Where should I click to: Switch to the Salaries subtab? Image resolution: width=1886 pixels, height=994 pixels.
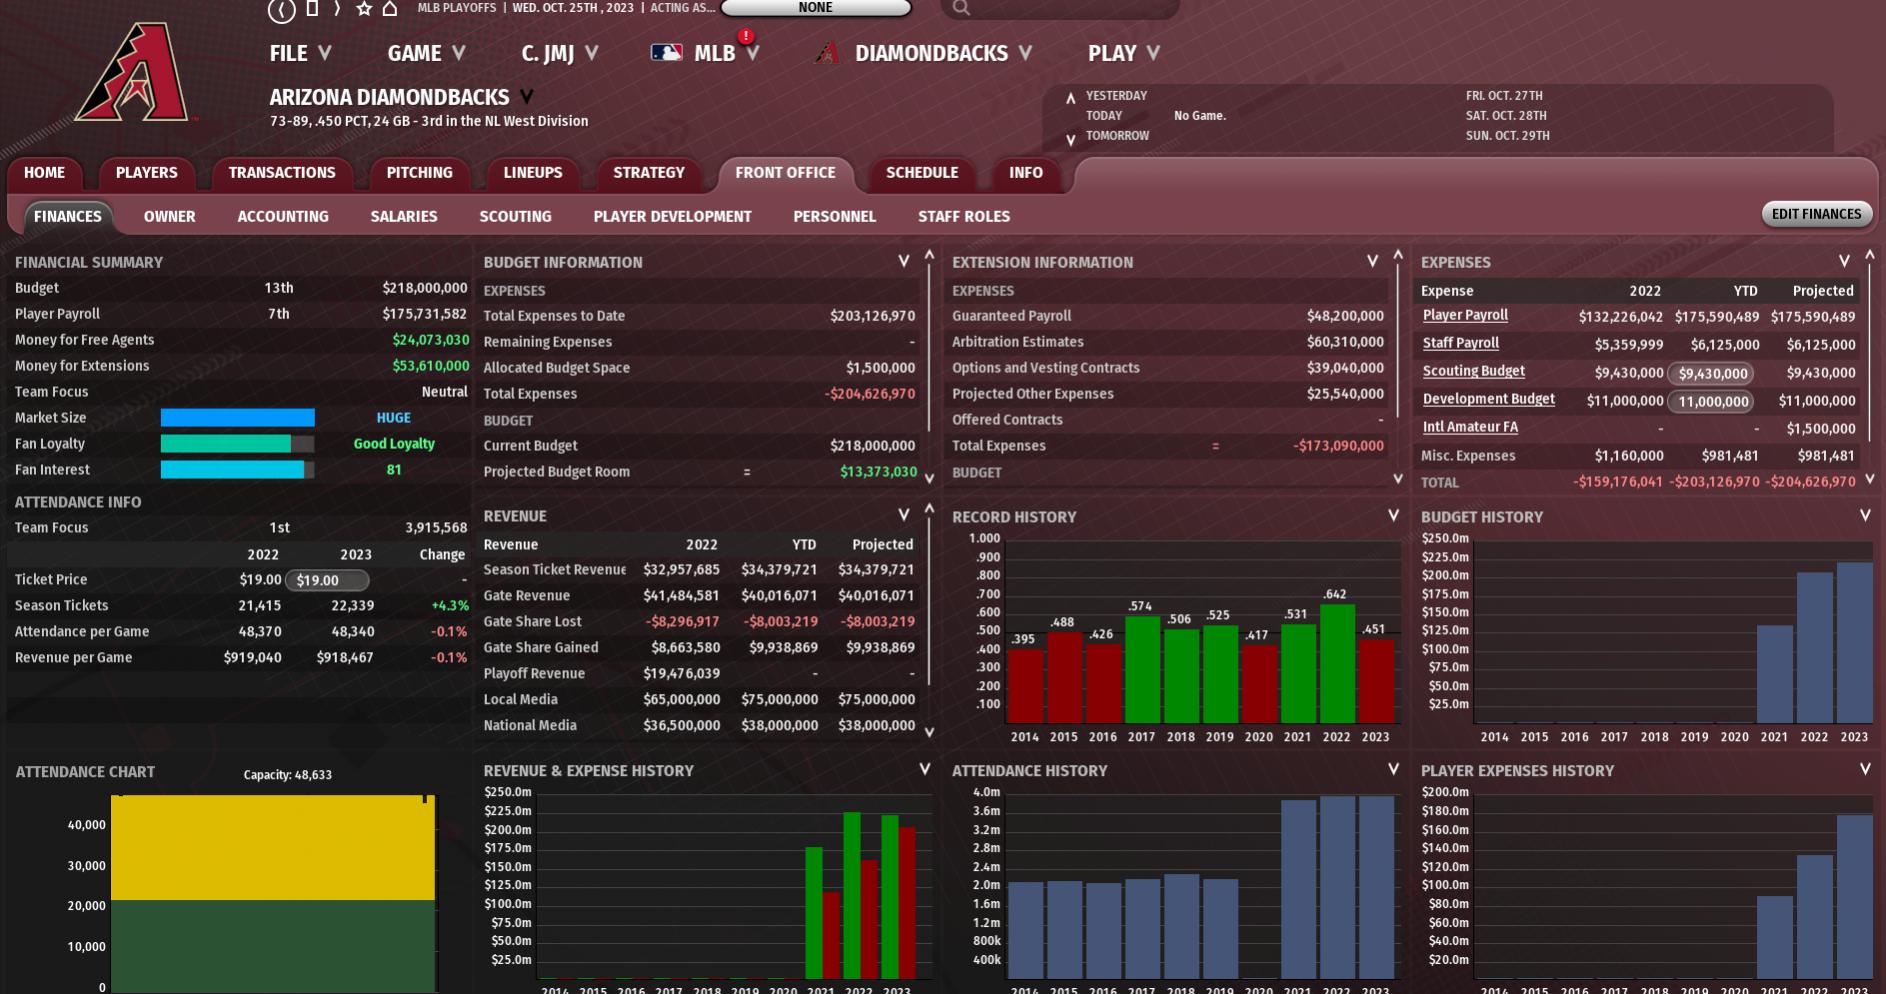[403, 216]
